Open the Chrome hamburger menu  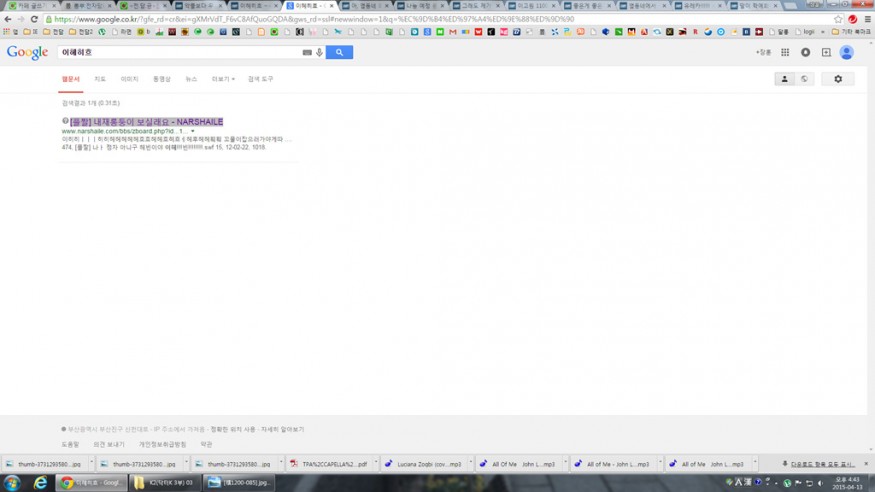tap(866, 19)
